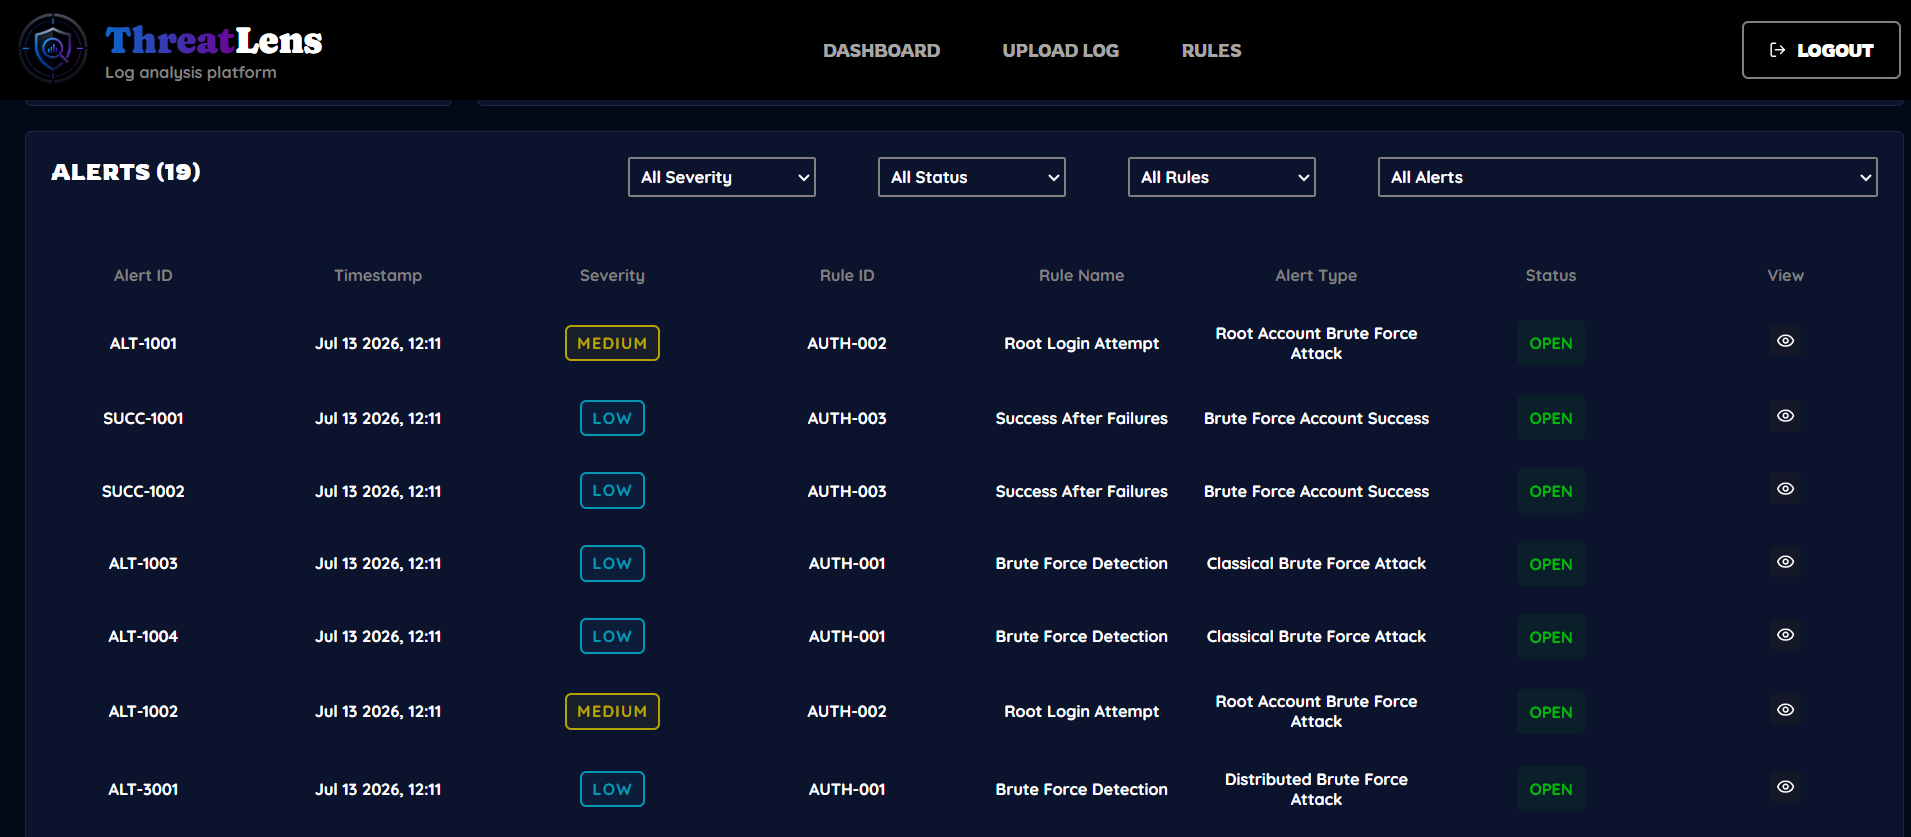The image size is (1911, 837).
Task: Click OPEN status badge for ALT-1001
Action: (x=1551, y=343)
